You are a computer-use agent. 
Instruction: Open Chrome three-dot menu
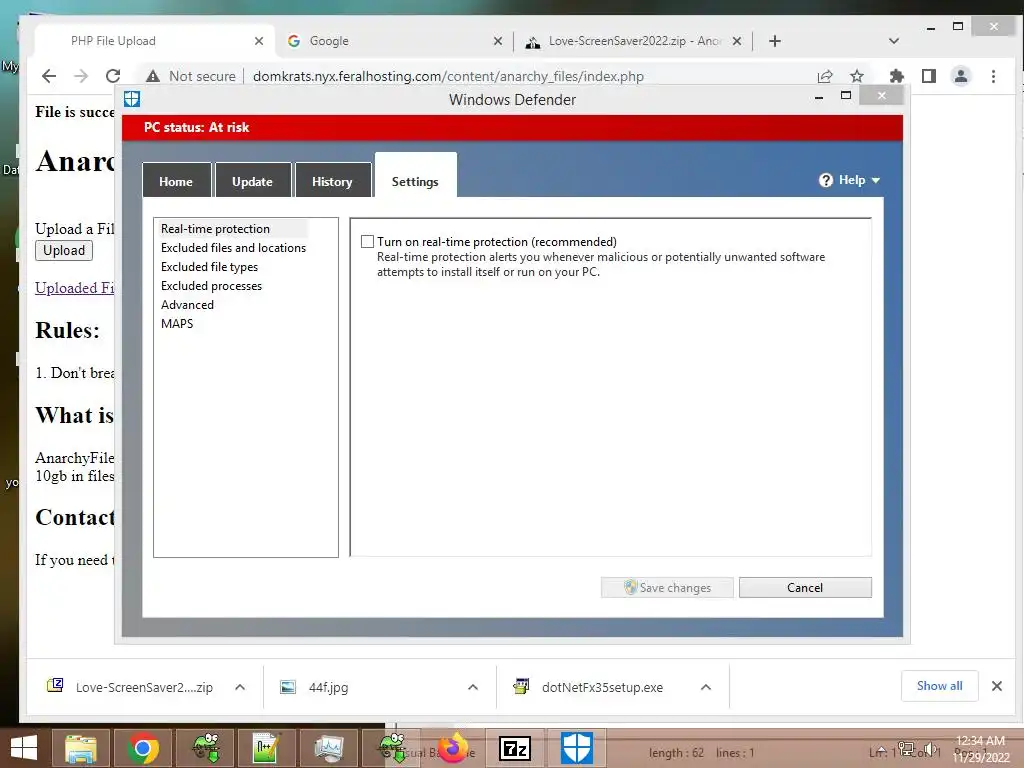(993, 76)
